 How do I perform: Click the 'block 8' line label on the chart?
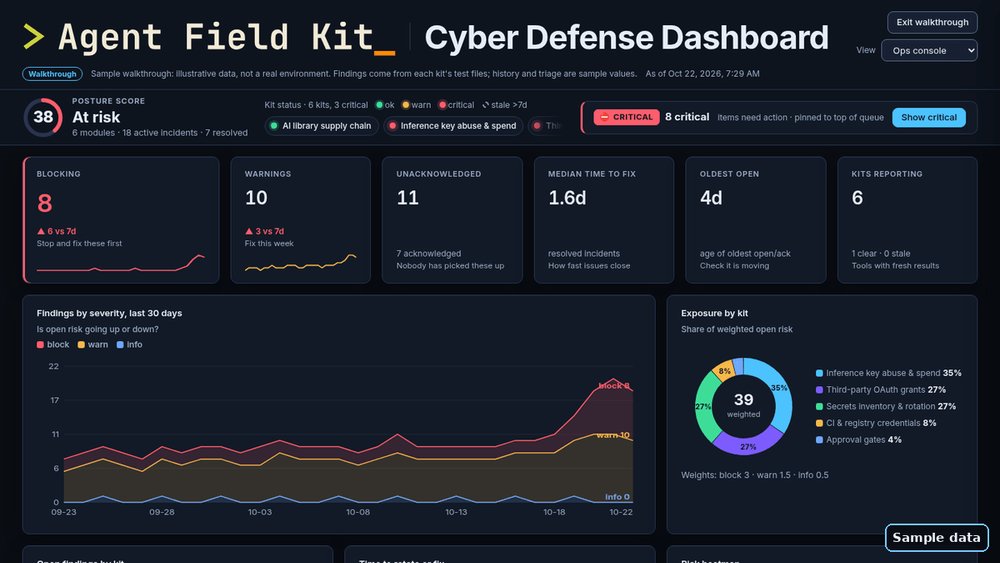tap(614, 386)
